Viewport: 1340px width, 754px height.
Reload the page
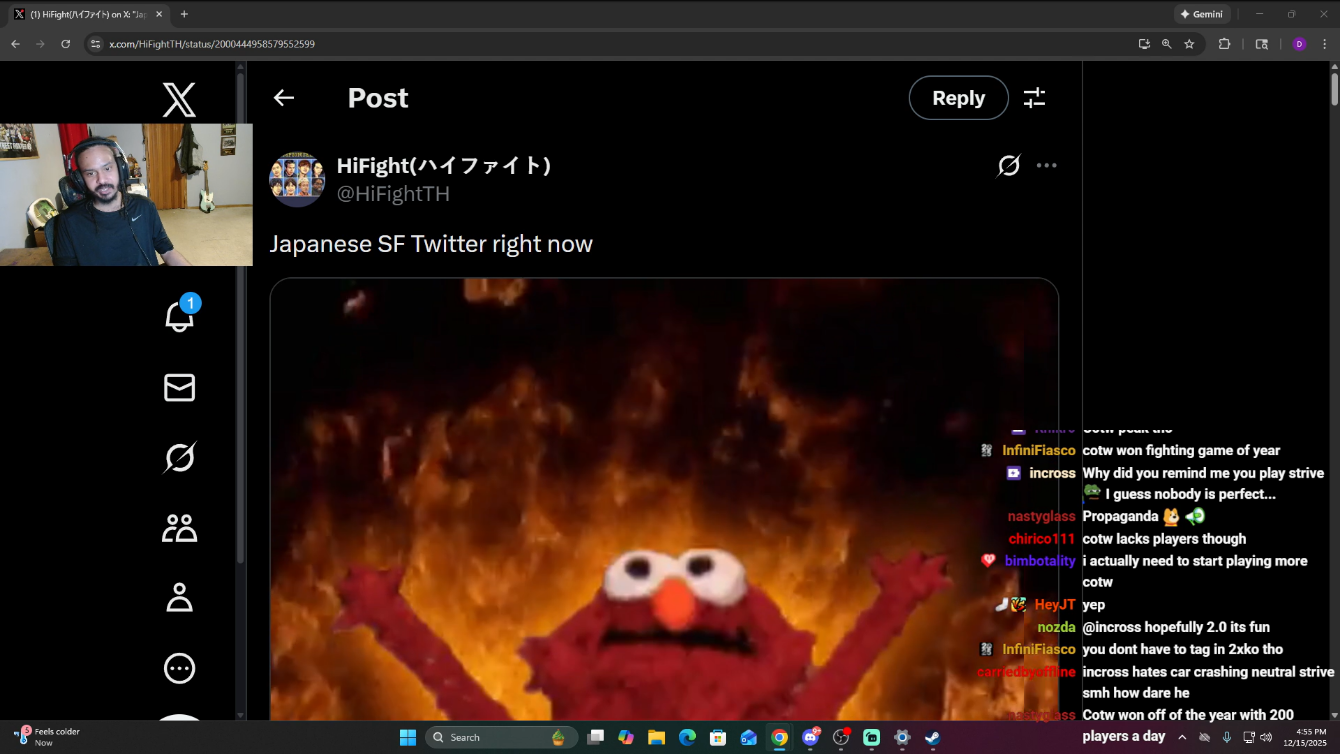(66, 44)
